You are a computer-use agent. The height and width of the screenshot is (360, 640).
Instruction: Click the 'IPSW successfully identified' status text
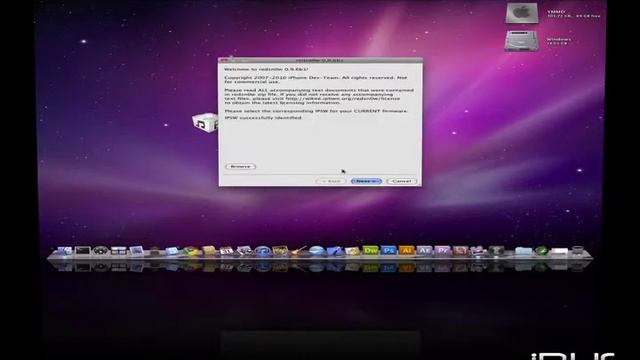[x=263, y=118]
